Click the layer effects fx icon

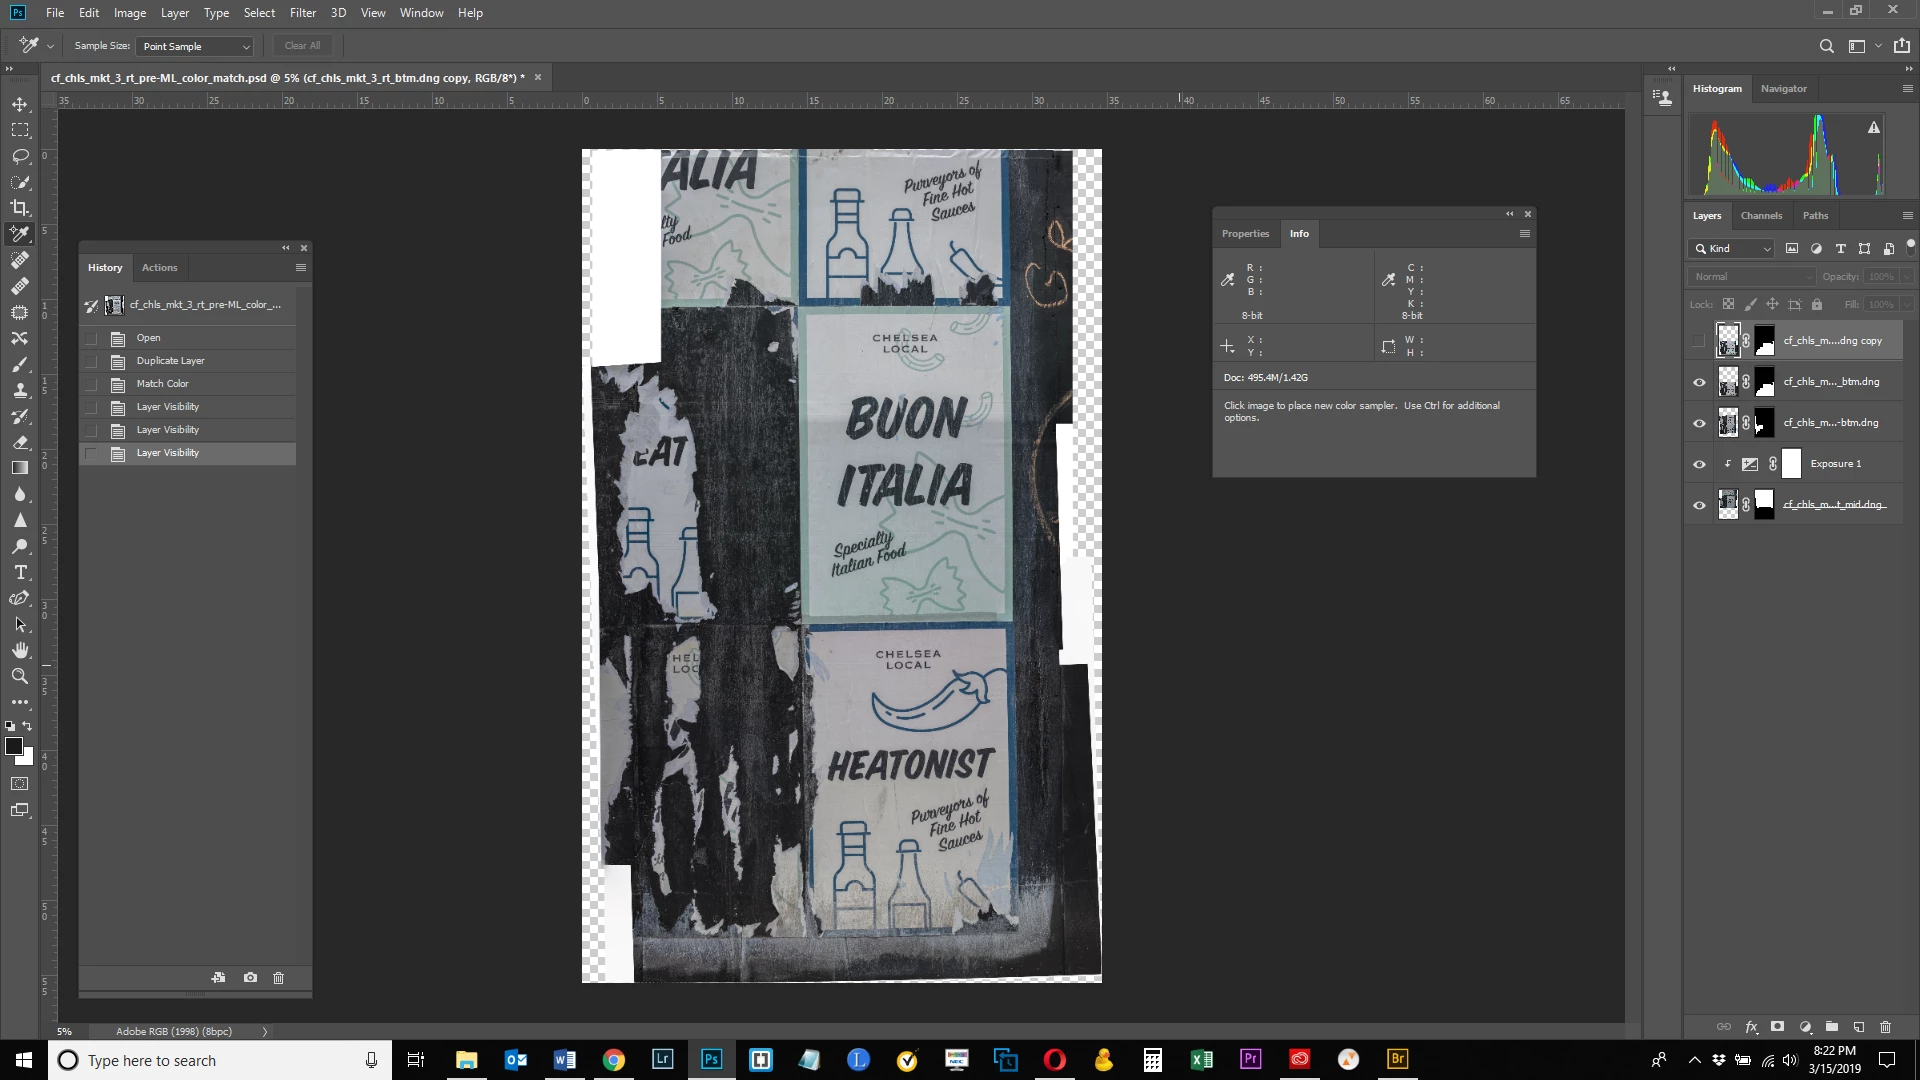tap(1751, 1027)
